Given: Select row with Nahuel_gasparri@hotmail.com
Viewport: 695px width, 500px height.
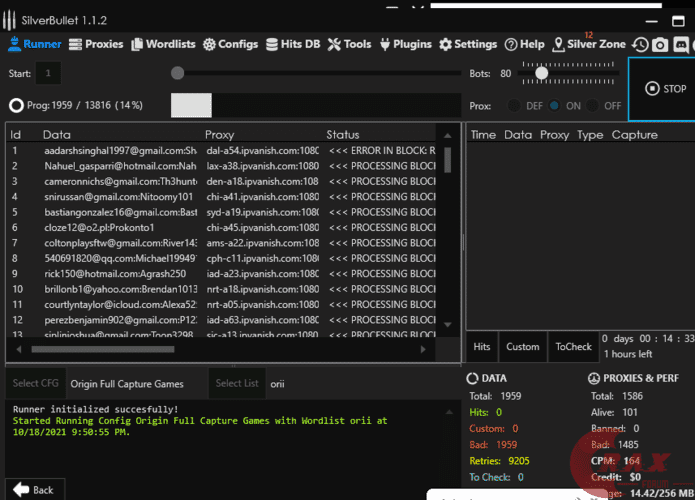Looking at the screenshot, I should [222, 166].
